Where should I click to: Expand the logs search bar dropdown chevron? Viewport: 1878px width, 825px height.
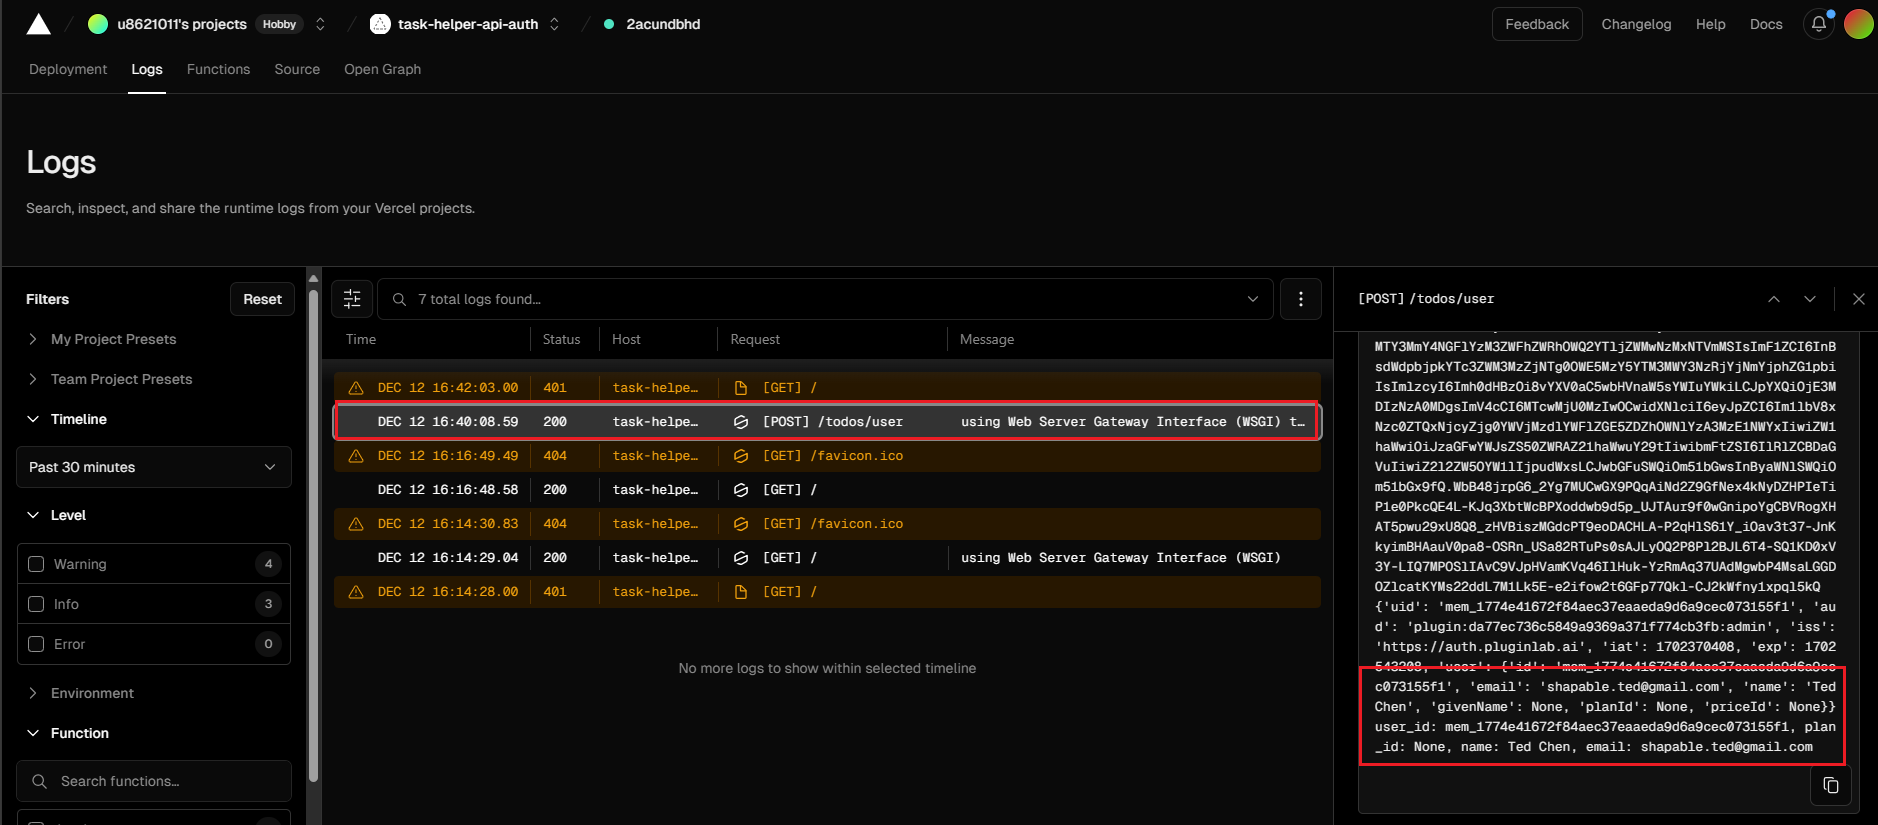pos(1253,299)
